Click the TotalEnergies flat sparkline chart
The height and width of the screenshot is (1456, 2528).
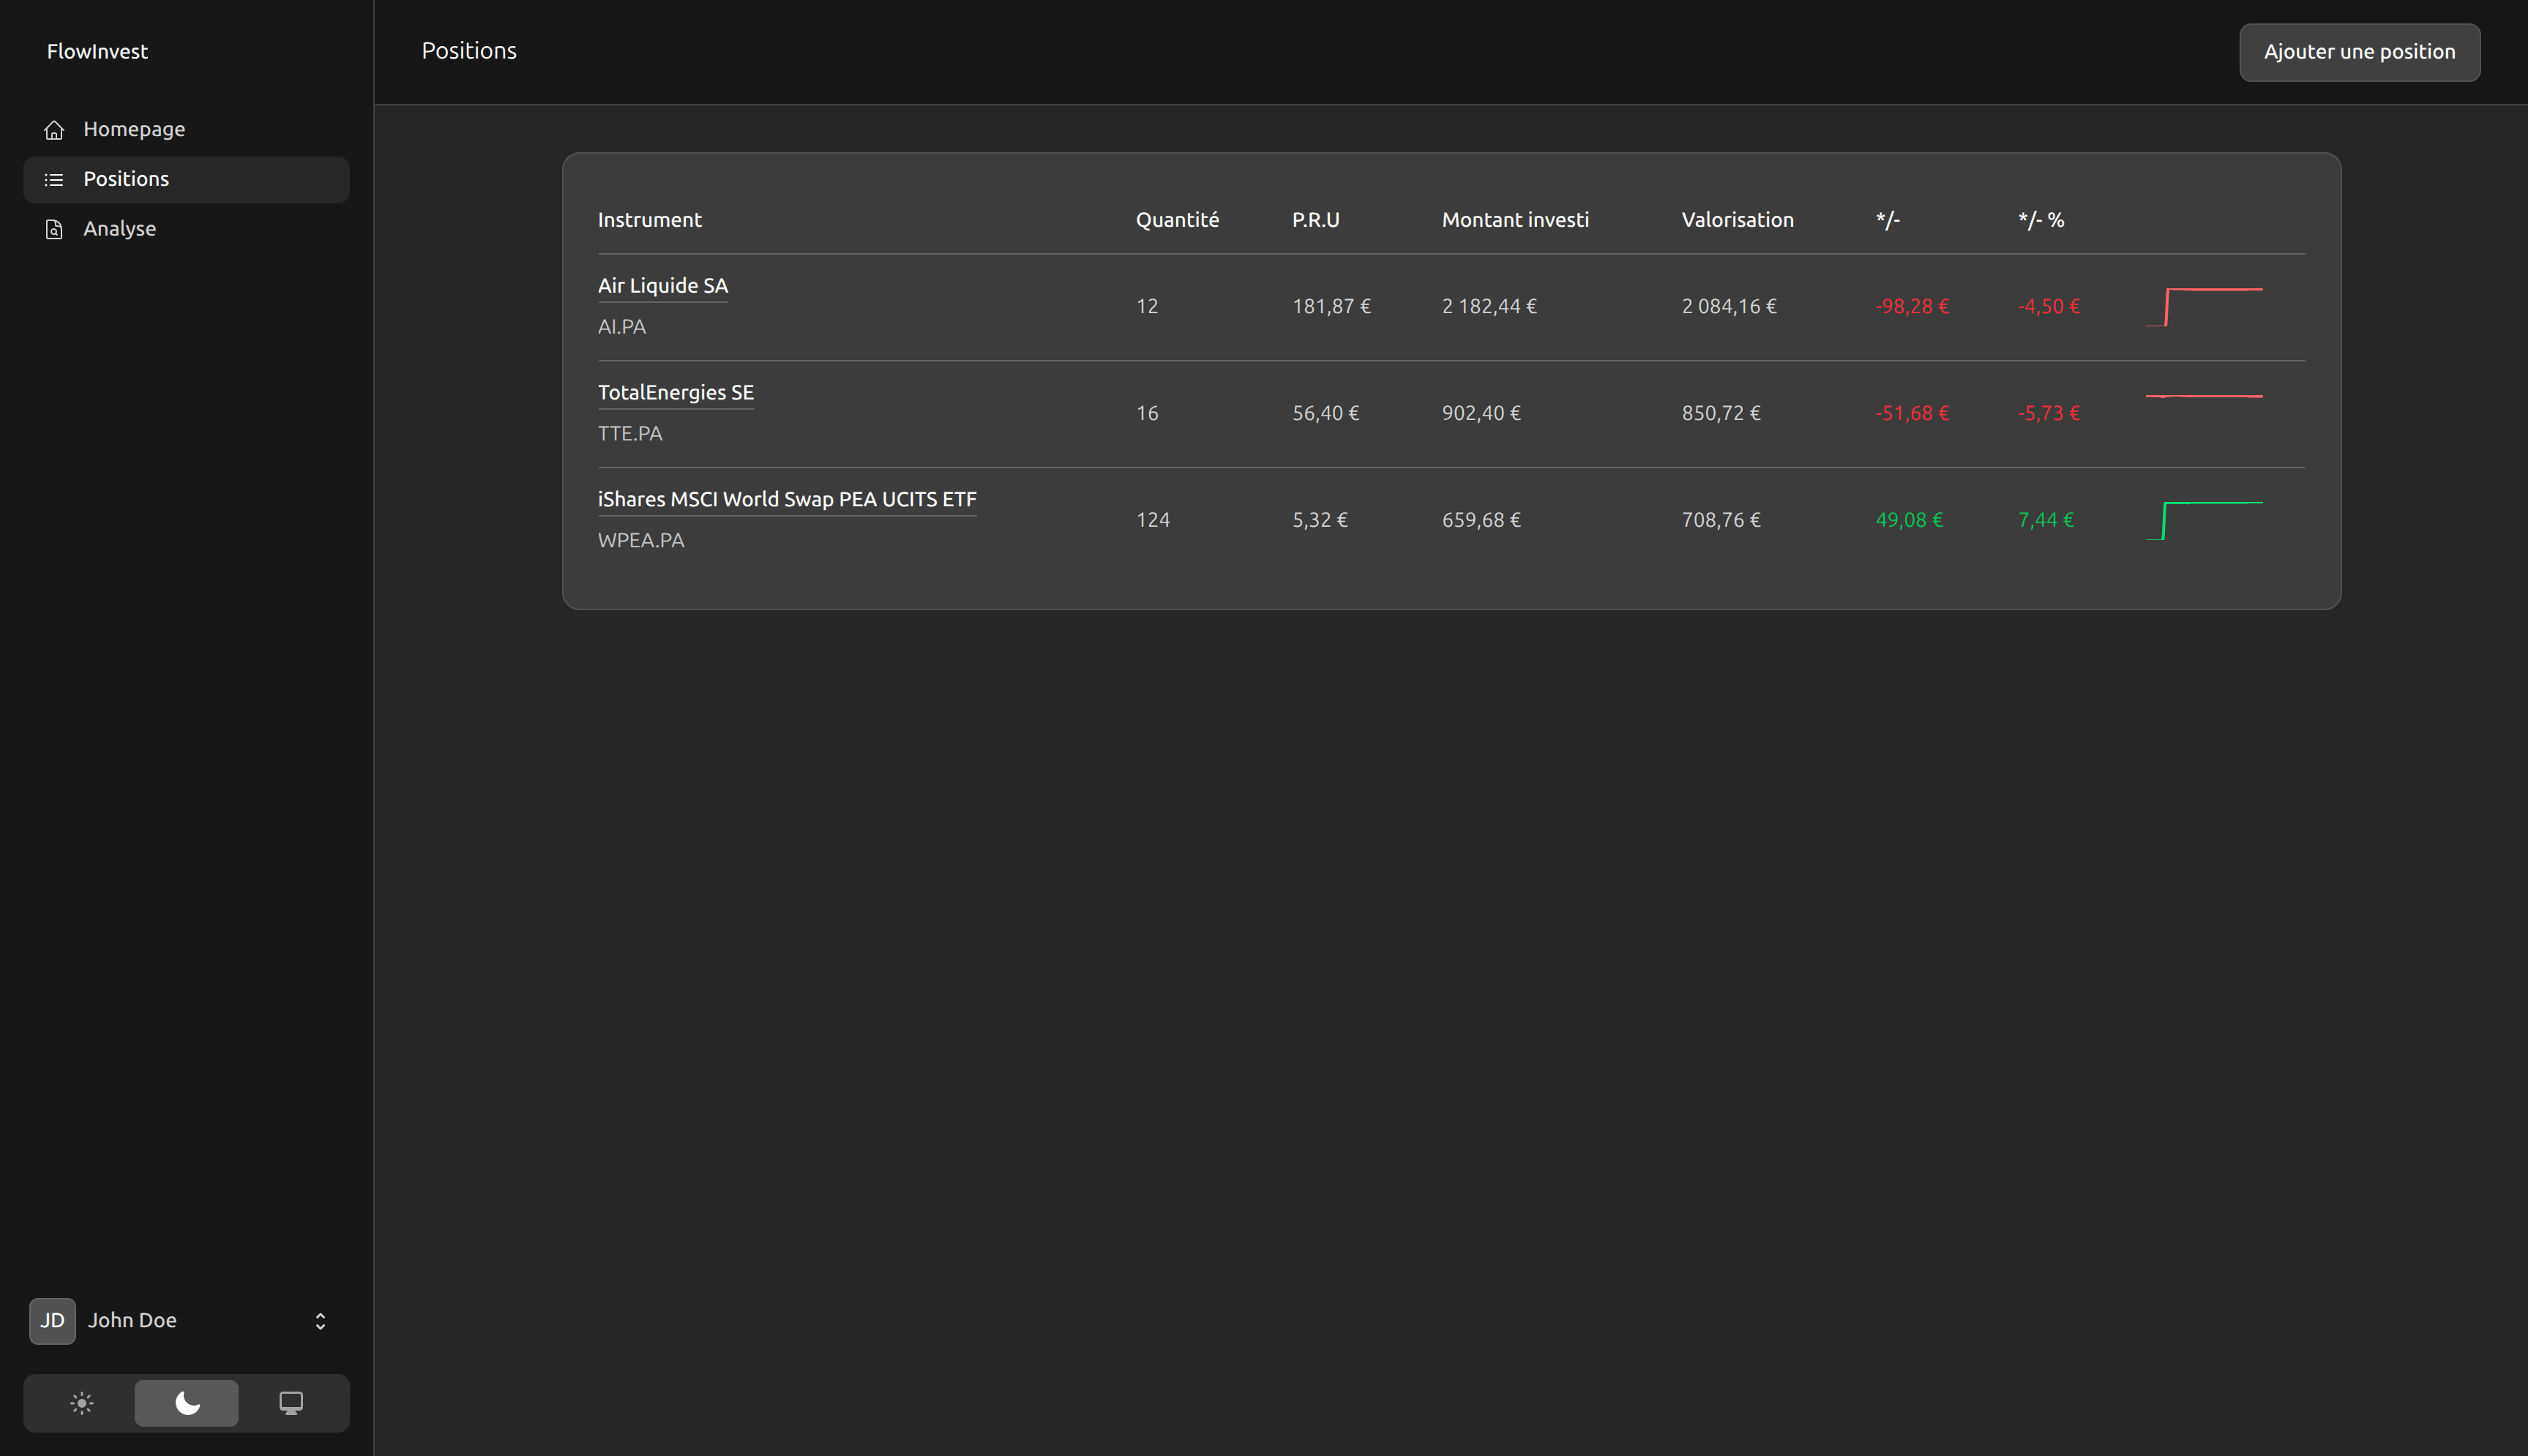pos(2204,397)
